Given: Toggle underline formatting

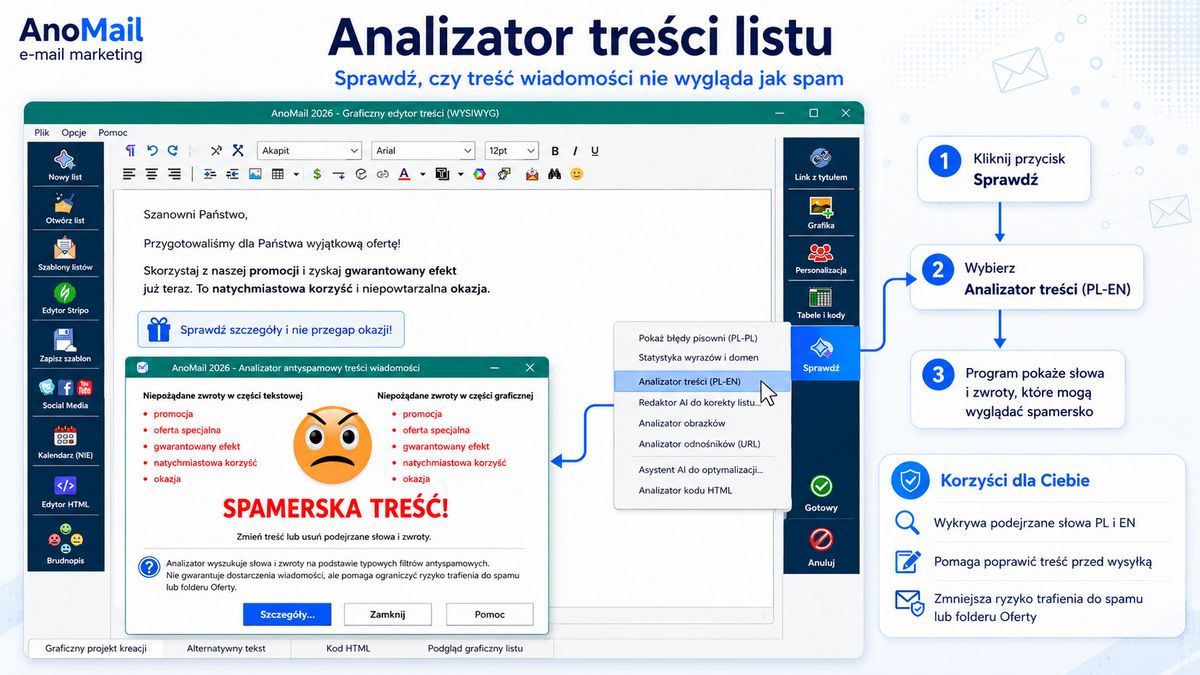Looking at the screenshot, I should pos(595,151).
